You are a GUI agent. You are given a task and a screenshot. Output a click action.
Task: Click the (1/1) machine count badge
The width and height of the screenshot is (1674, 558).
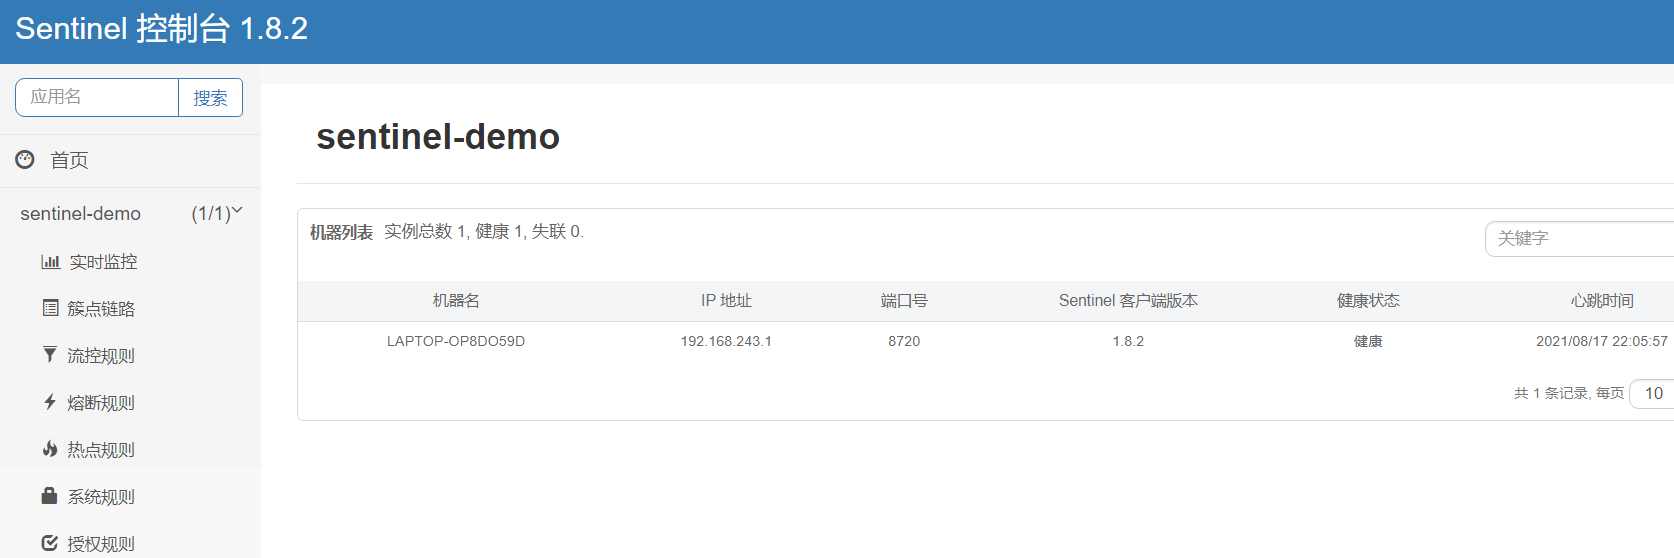pos(211,213)
